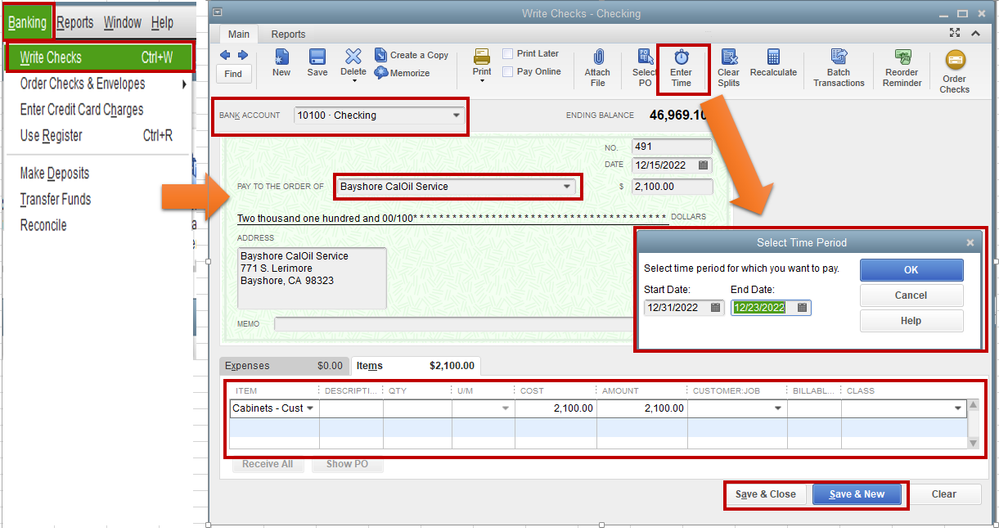The height and width of the screenshot is (528, 999).
Task: Open the Window menu
Action: pyautogui.click(x=122, y=22)
